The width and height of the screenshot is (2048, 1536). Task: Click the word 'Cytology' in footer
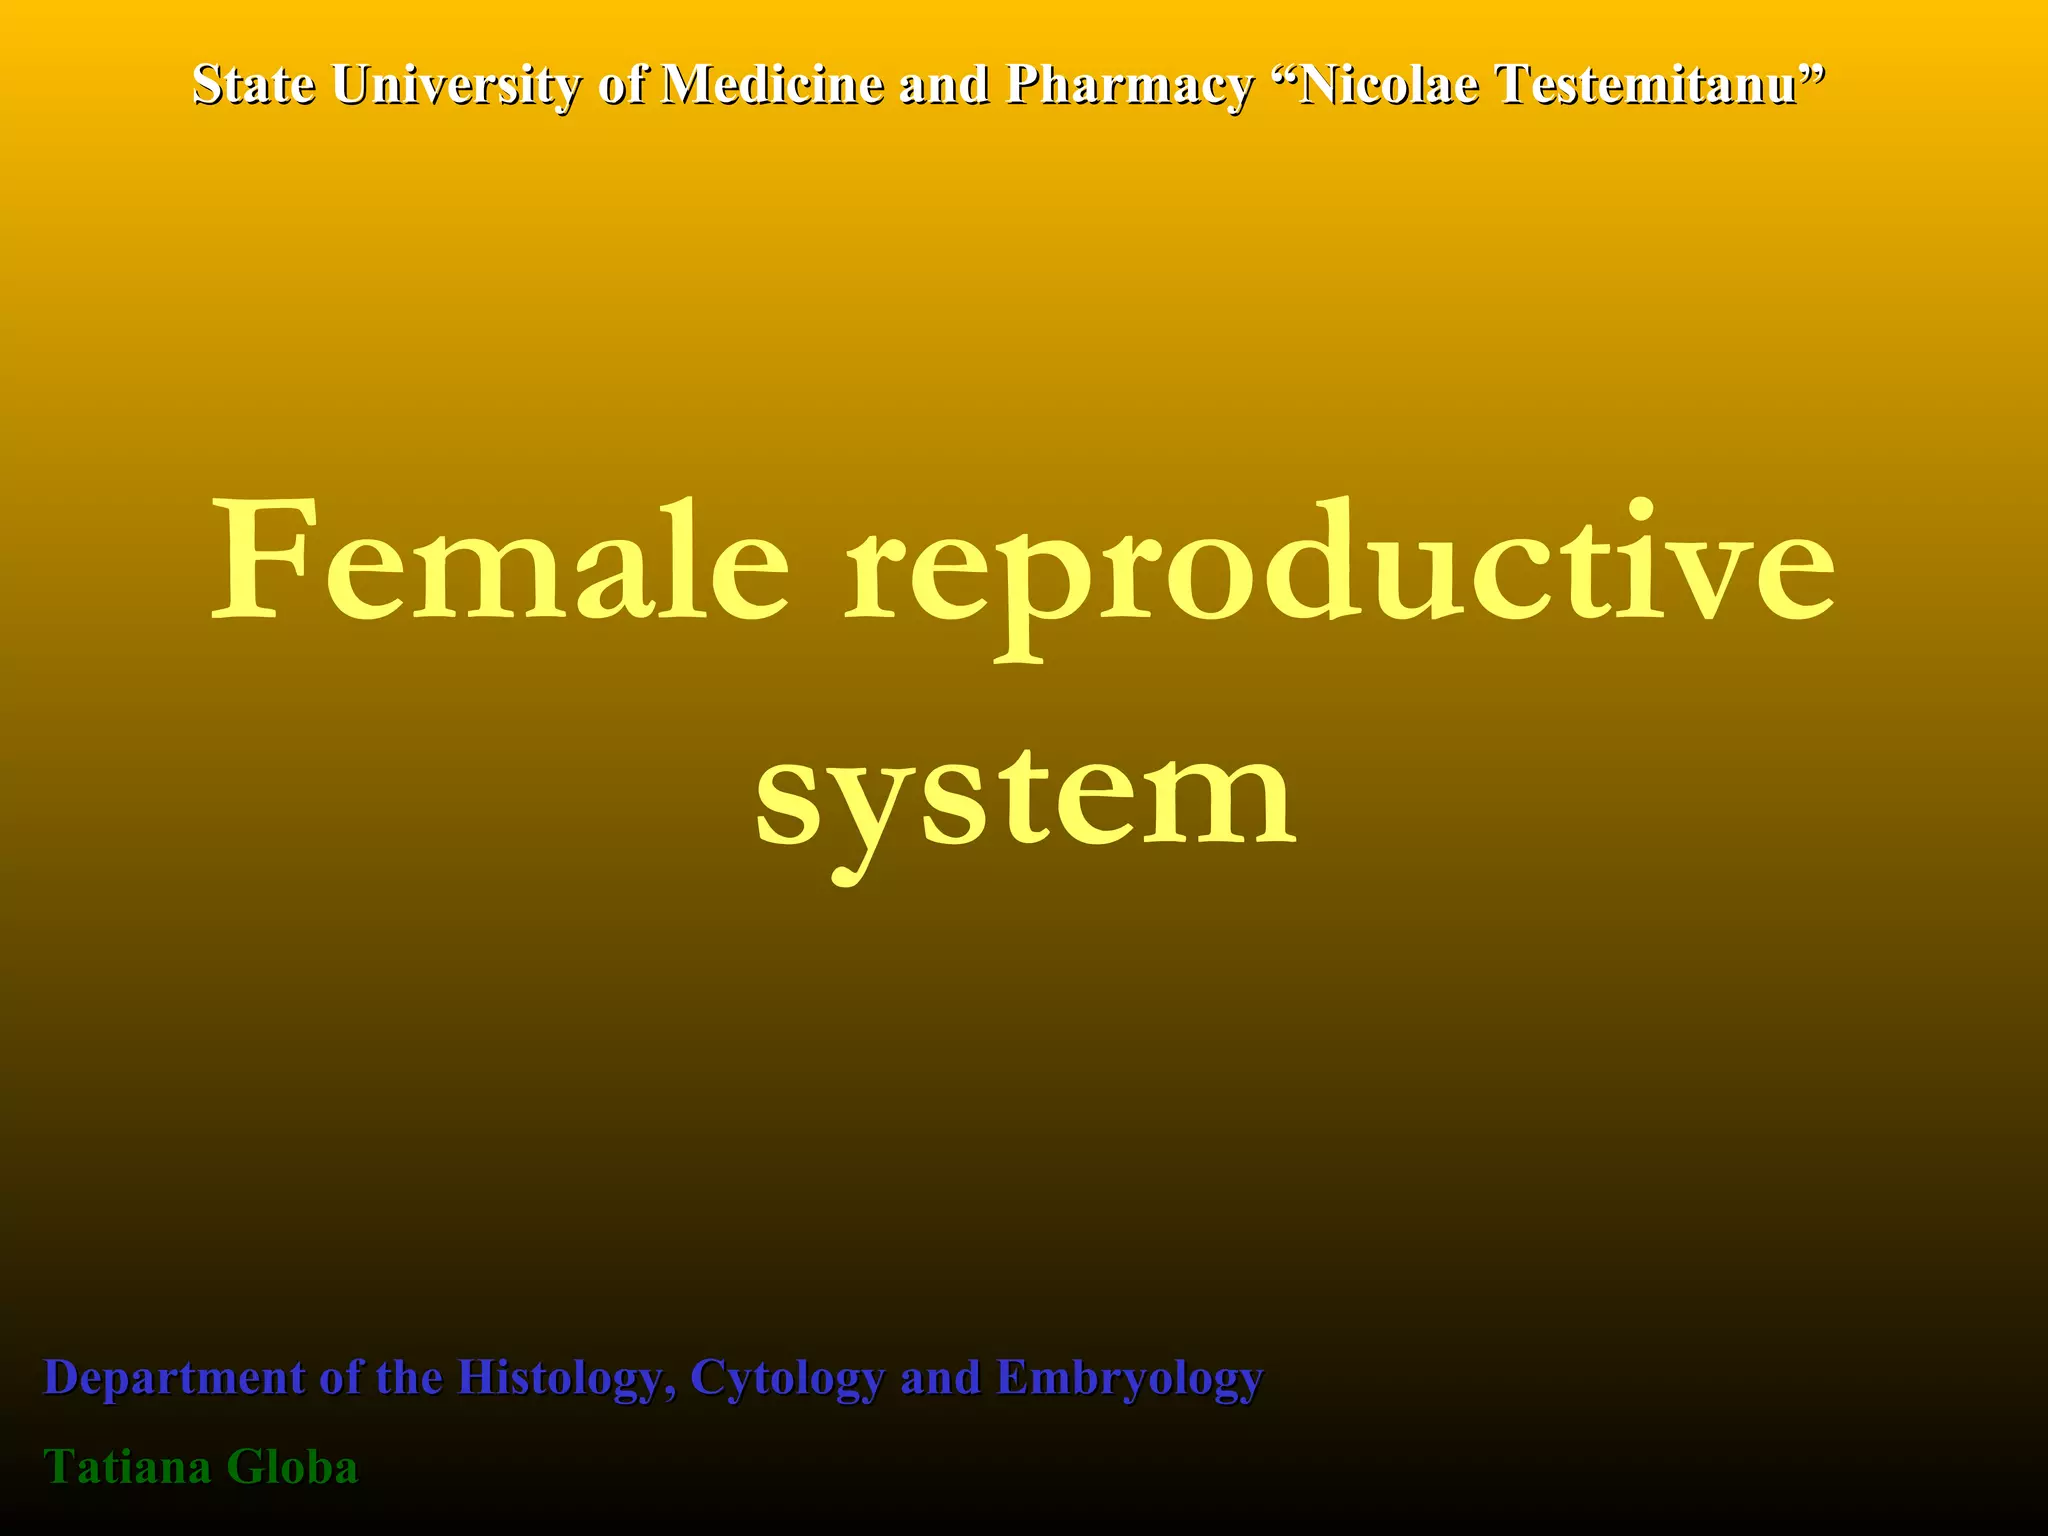[787, 1378]
